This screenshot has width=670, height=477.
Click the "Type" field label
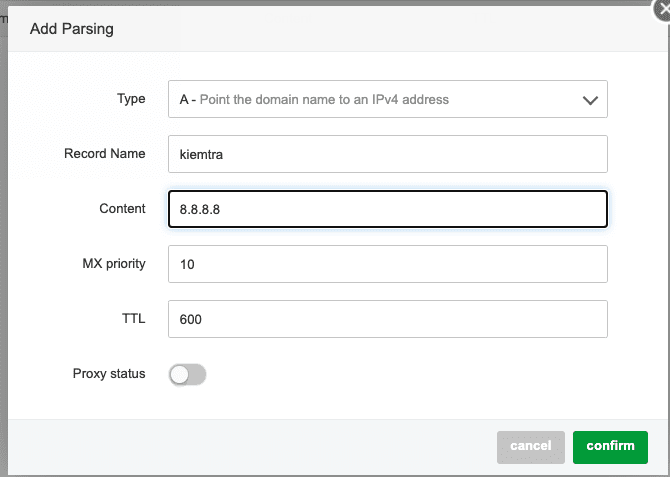pyautogui.click(x=131, y=99)
